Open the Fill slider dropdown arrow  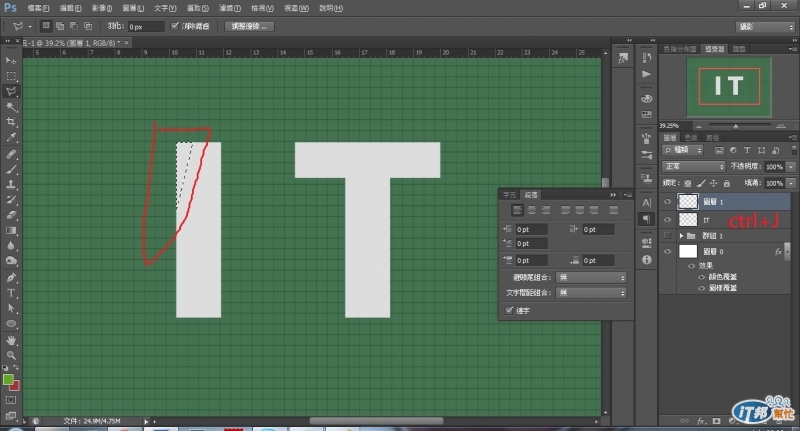(791, 183)
